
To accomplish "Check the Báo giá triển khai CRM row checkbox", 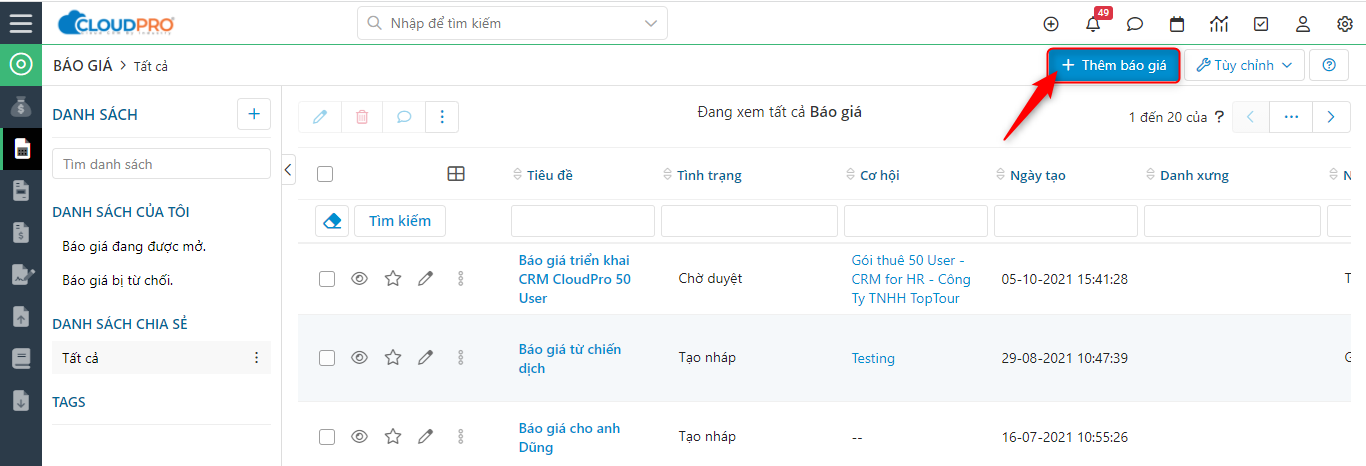I will click(327, 279).
